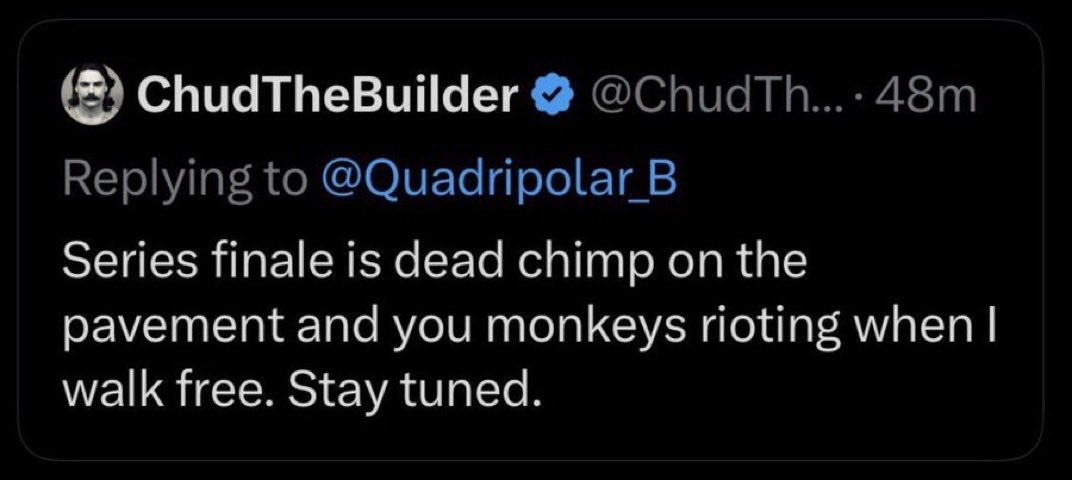Click the empty area of tweet card
1072x480 pixels.
(820, 410)
